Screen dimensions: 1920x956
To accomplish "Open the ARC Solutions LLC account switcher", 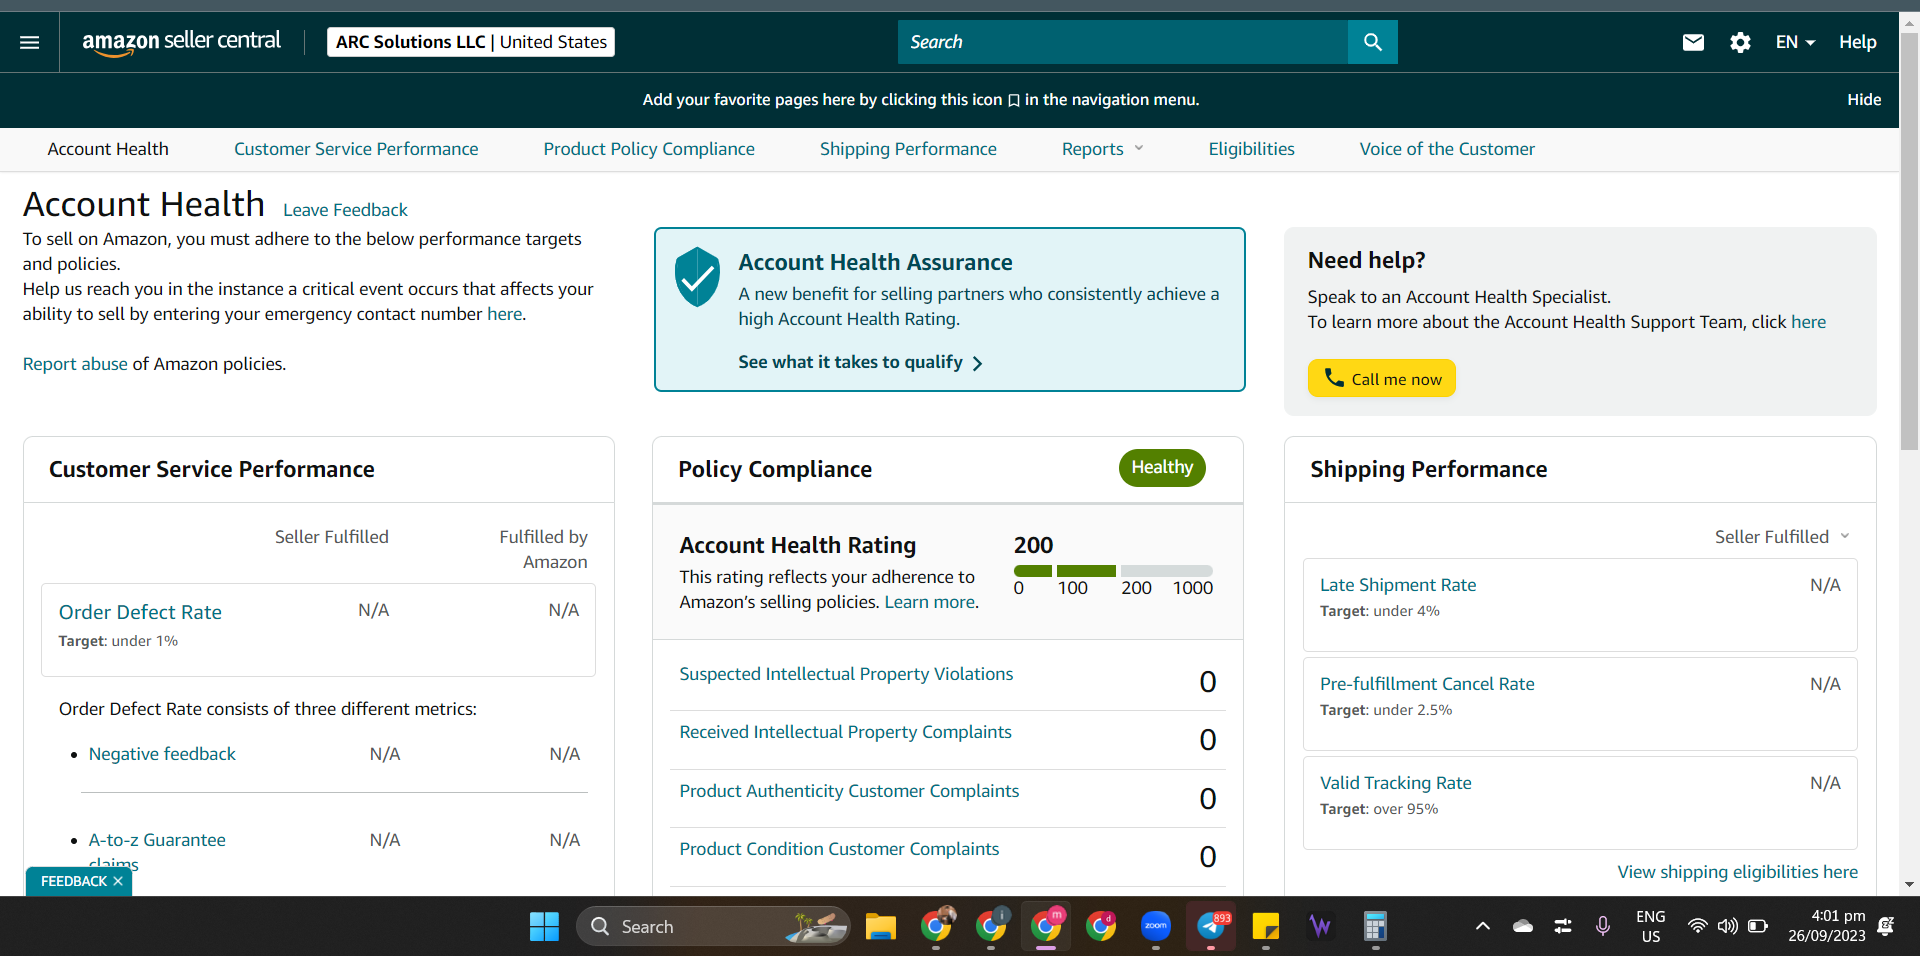I will (x=471, y=42).
